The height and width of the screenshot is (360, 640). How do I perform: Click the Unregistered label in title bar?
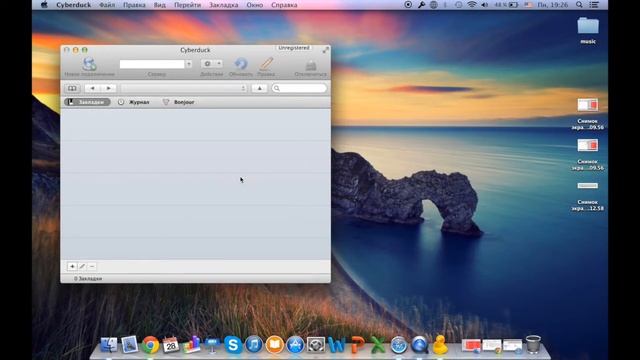click(294, 48)
